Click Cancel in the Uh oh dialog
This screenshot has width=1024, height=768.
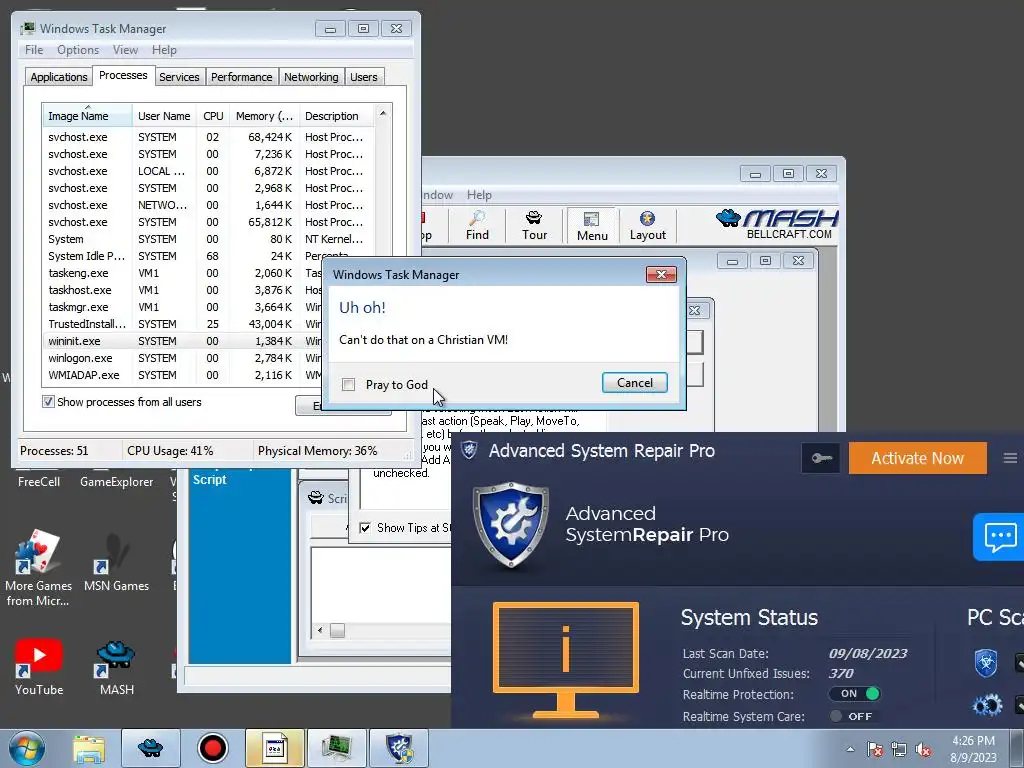coord(634,383)
